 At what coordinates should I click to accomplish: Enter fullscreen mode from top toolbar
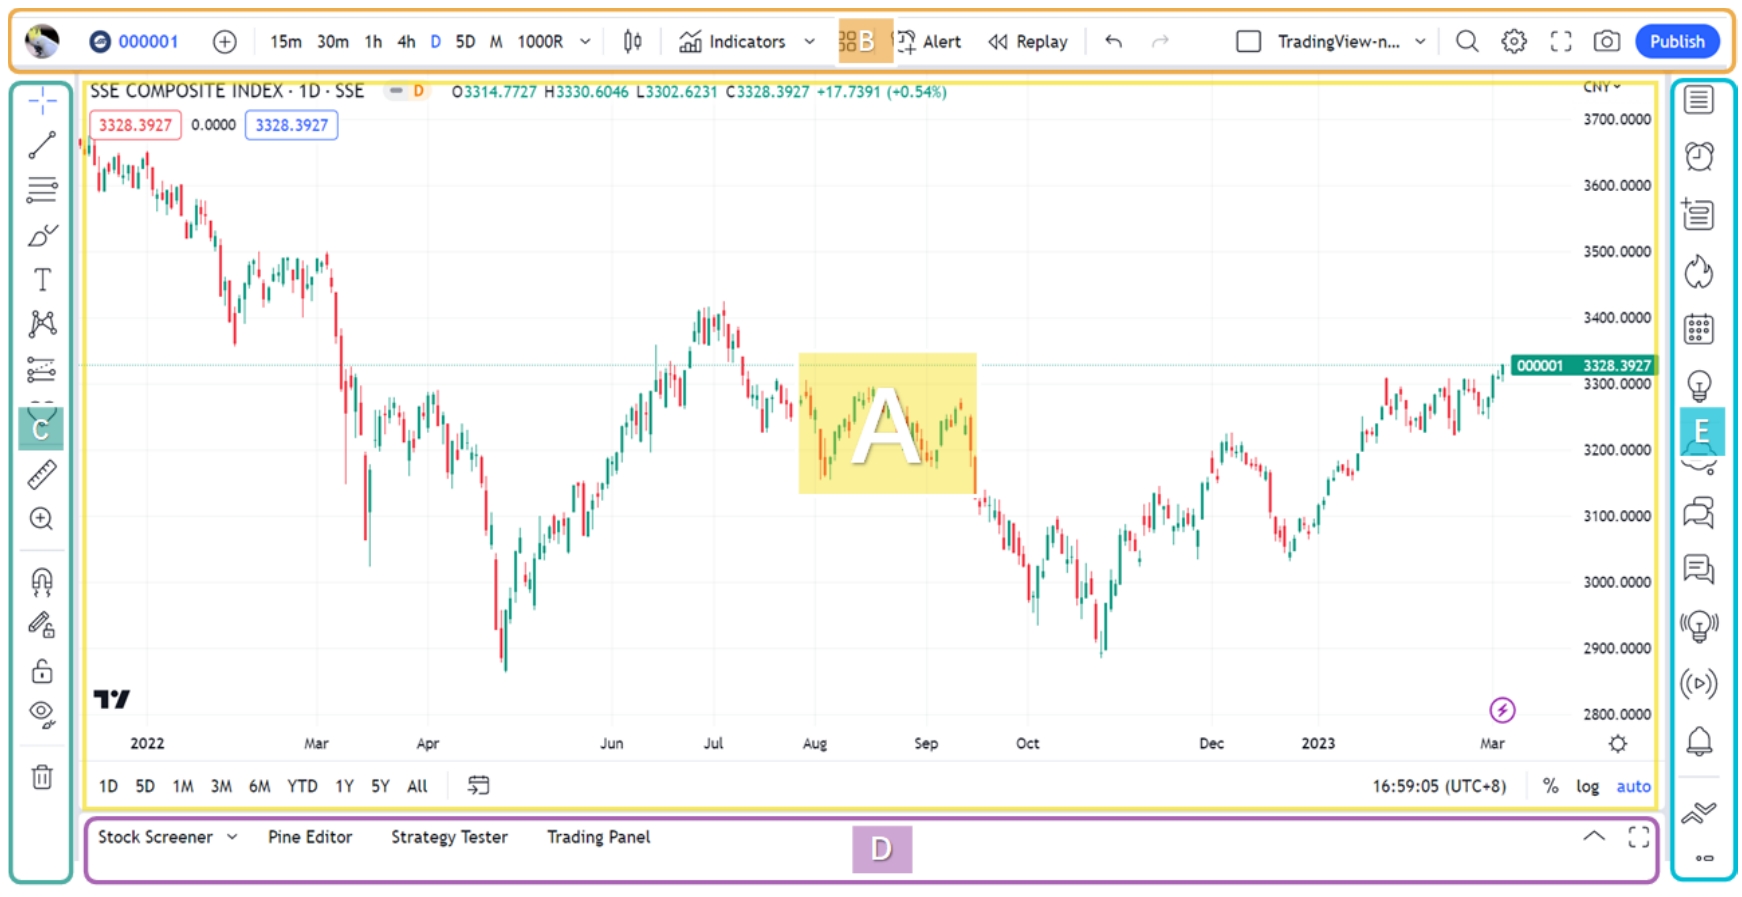(x=1561, y=41)
